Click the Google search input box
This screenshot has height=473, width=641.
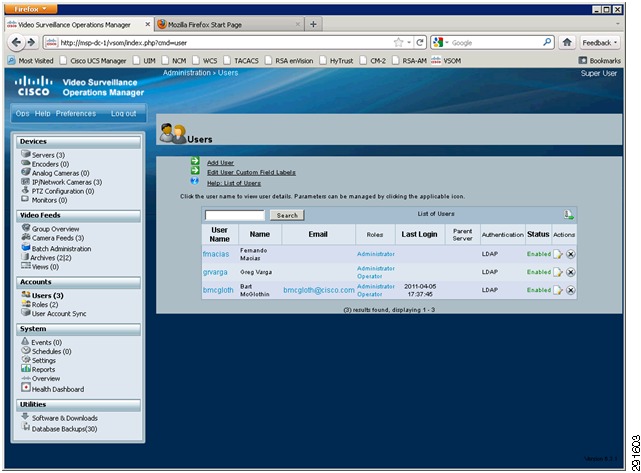496,43
